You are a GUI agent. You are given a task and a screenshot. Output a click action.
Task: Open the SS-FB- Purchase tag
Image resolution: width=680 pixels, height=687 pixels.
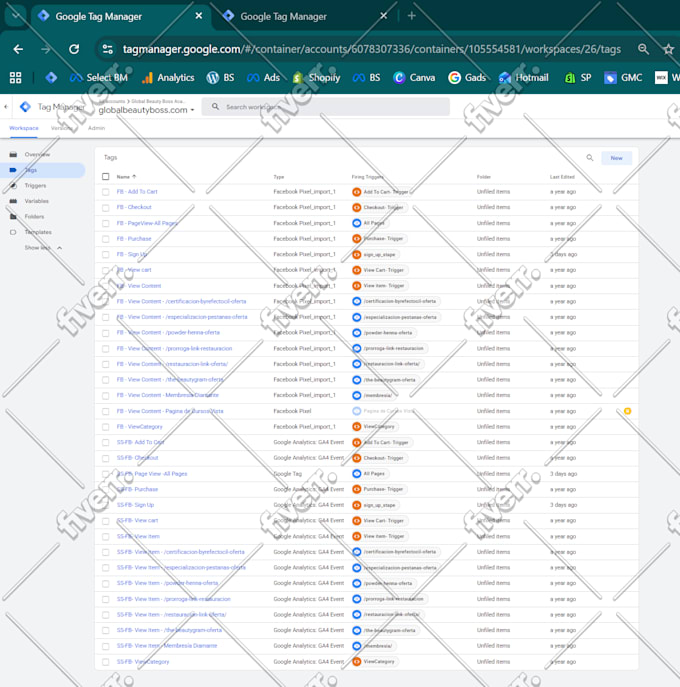pyautogui.click(x=137, y=489)
